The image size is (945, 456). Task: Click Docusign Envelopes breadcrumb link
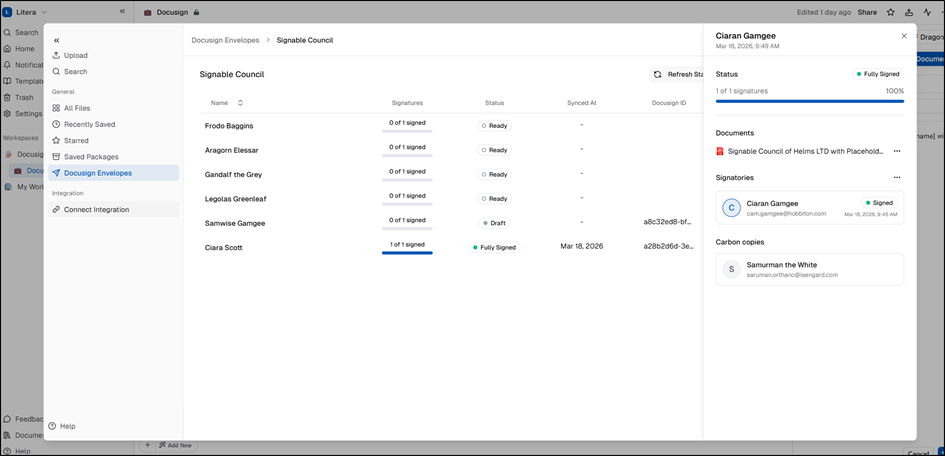(225, 40)
